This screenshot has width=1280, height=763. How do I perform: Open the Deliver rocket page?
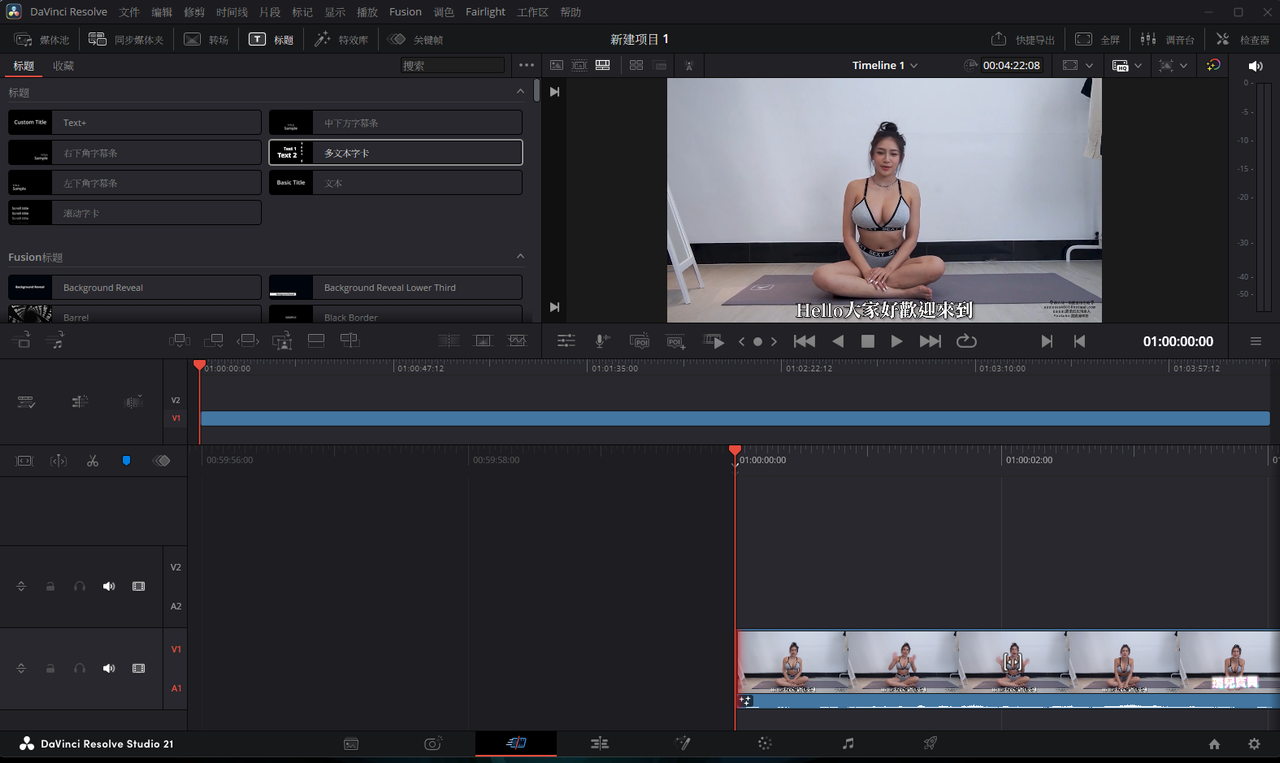(x=930, y=743)
